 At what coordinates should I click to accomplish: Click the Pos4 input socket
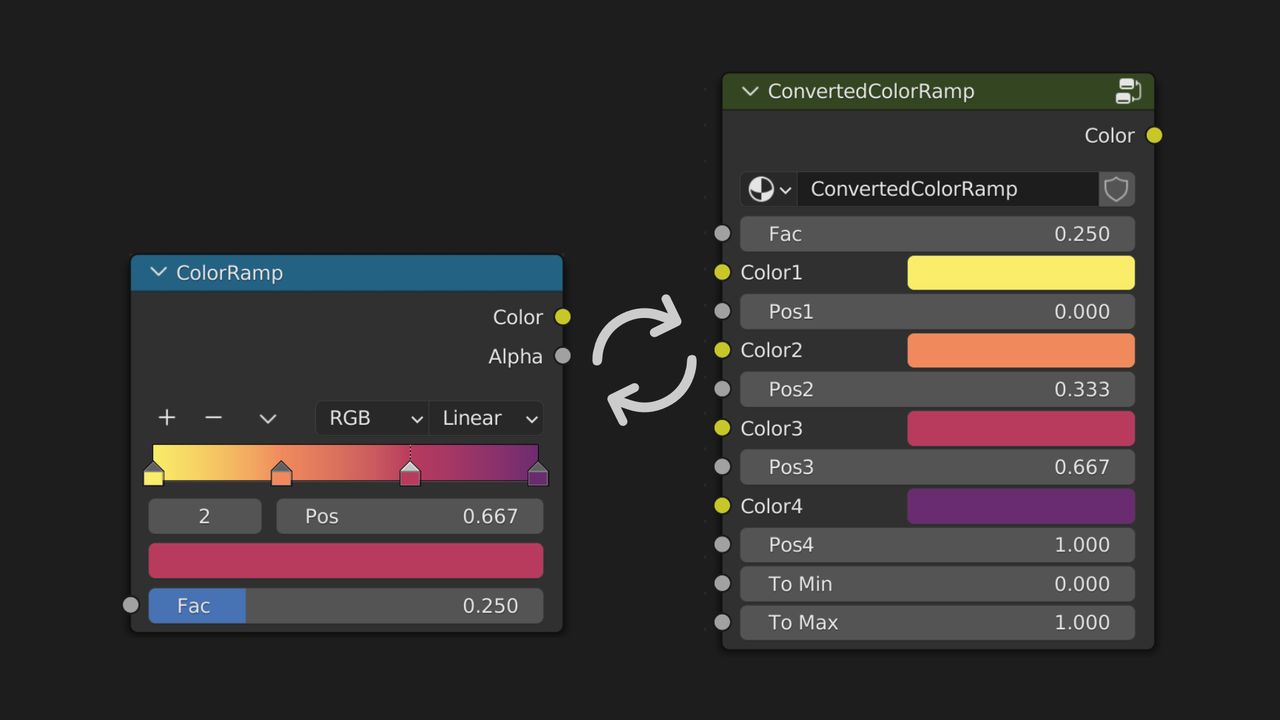[x=723, y=544]
